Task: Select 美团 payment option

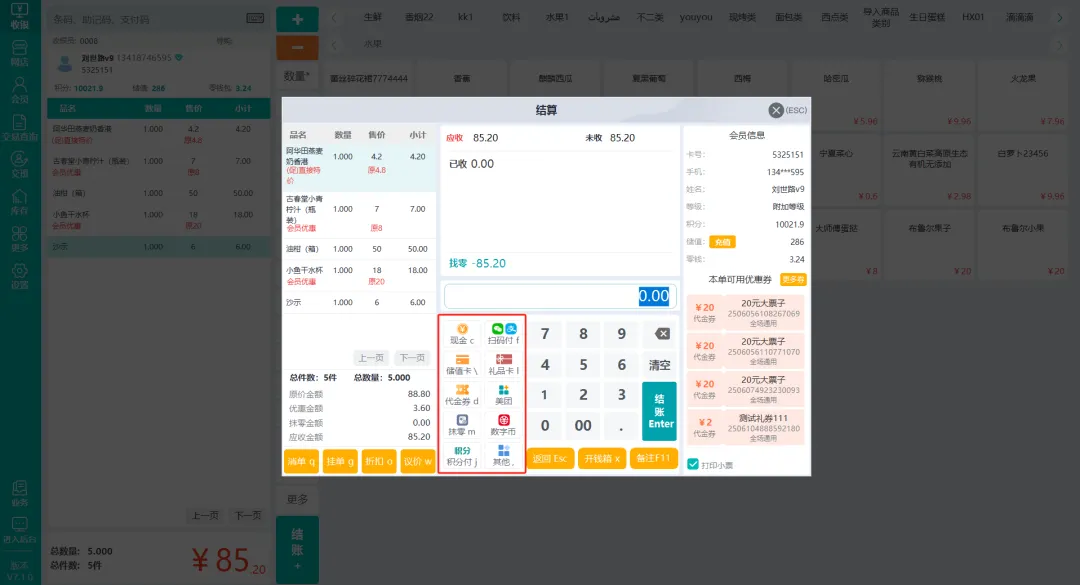Action: click(503, 395)
